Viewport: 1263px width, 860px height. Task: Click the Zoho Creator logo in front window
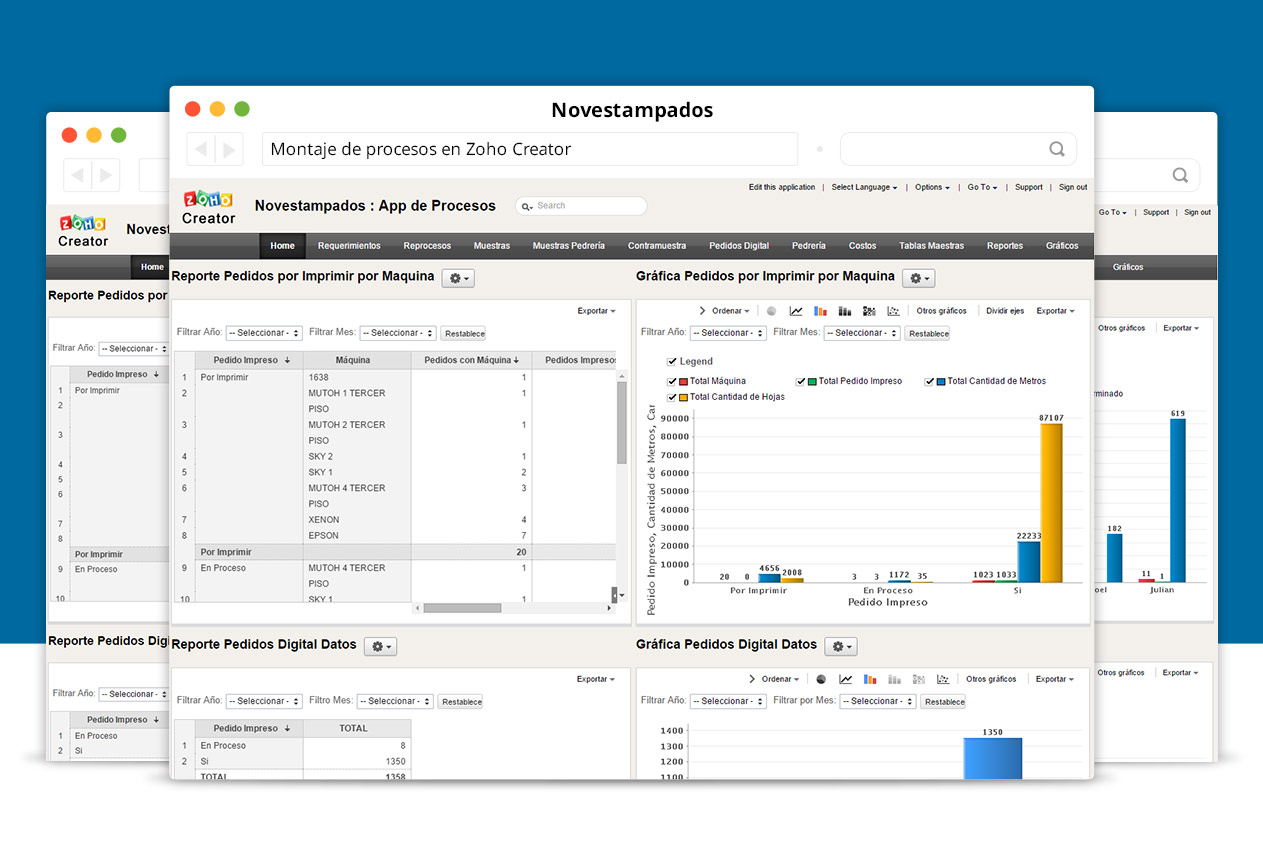(208, 207)
